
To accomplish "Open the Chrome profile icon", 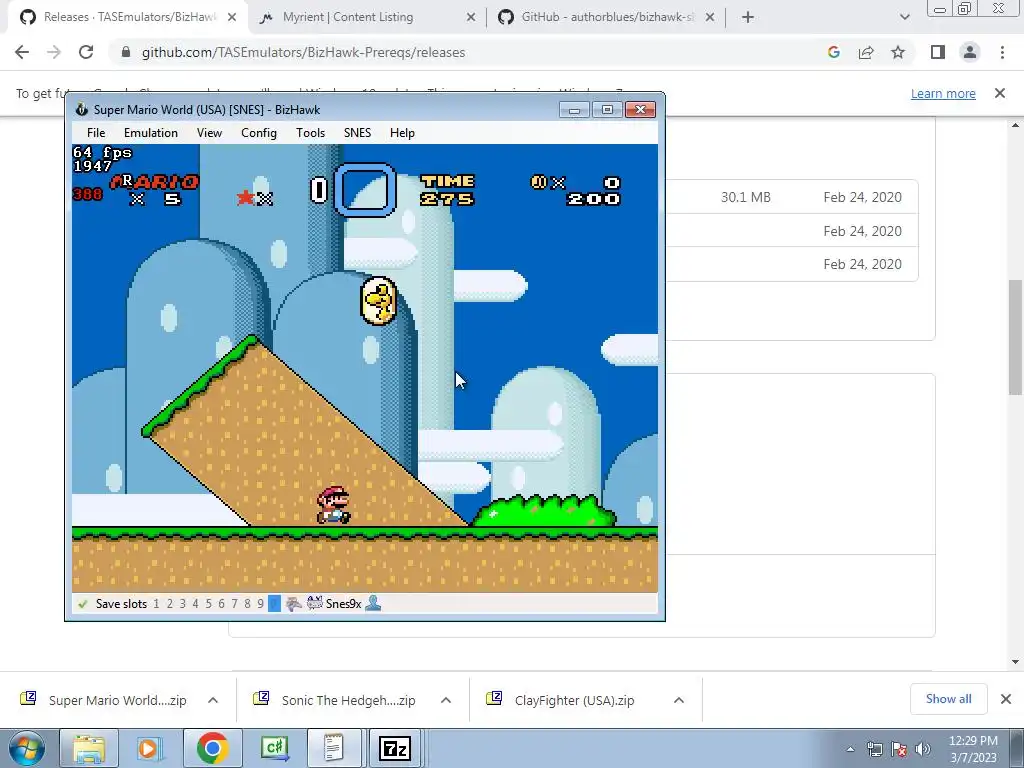I will [x=970, y=52].
